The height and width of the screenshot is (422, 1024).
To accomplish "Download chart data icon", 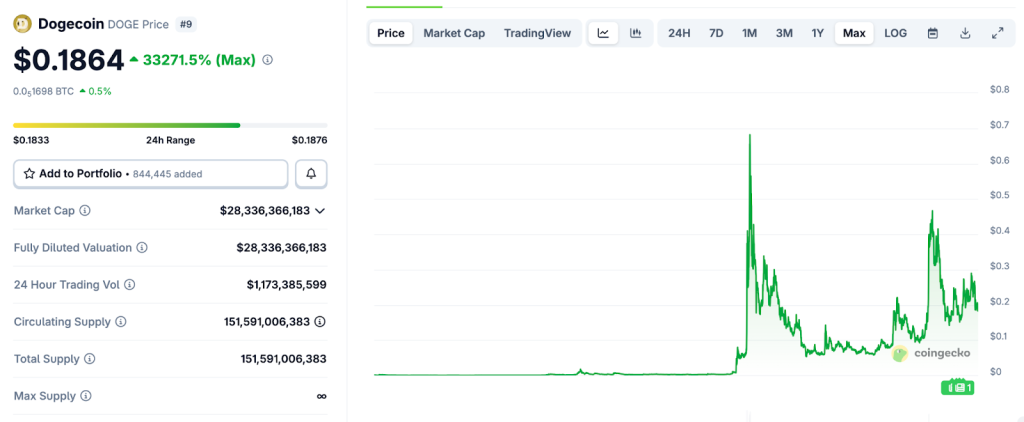I will click(x=965, y=33).
